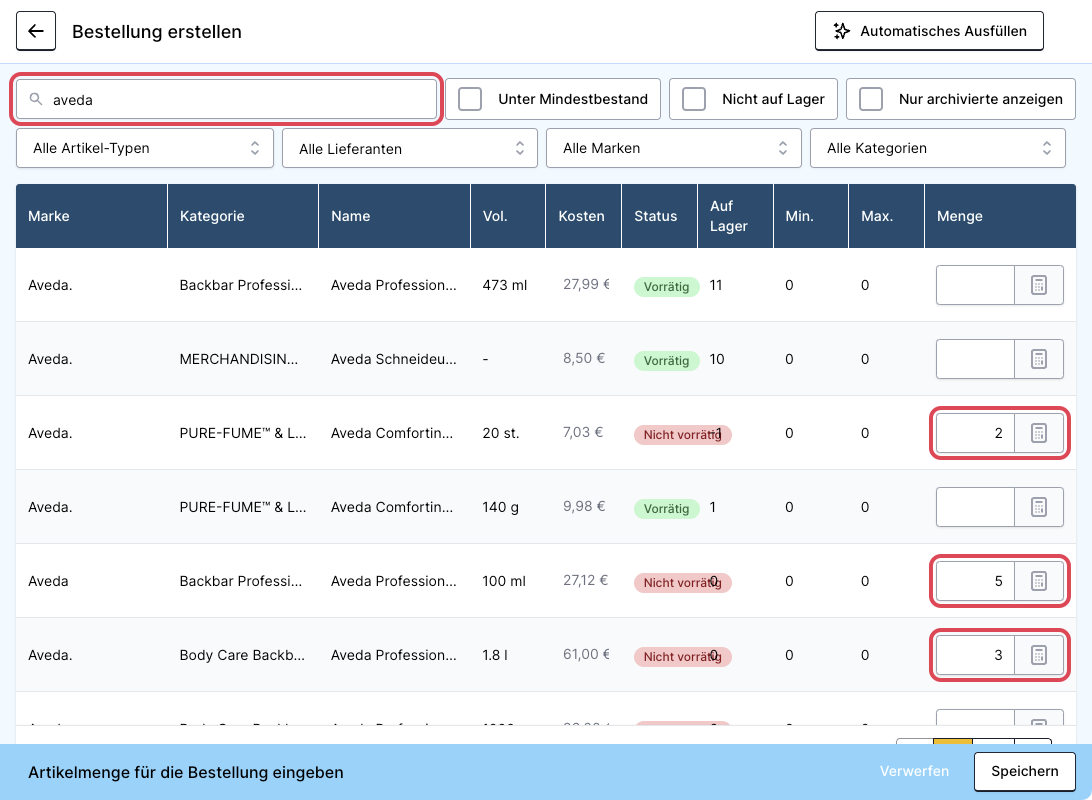Click the Max. column header
This screenshot has height=800, width=1092.
887,216
